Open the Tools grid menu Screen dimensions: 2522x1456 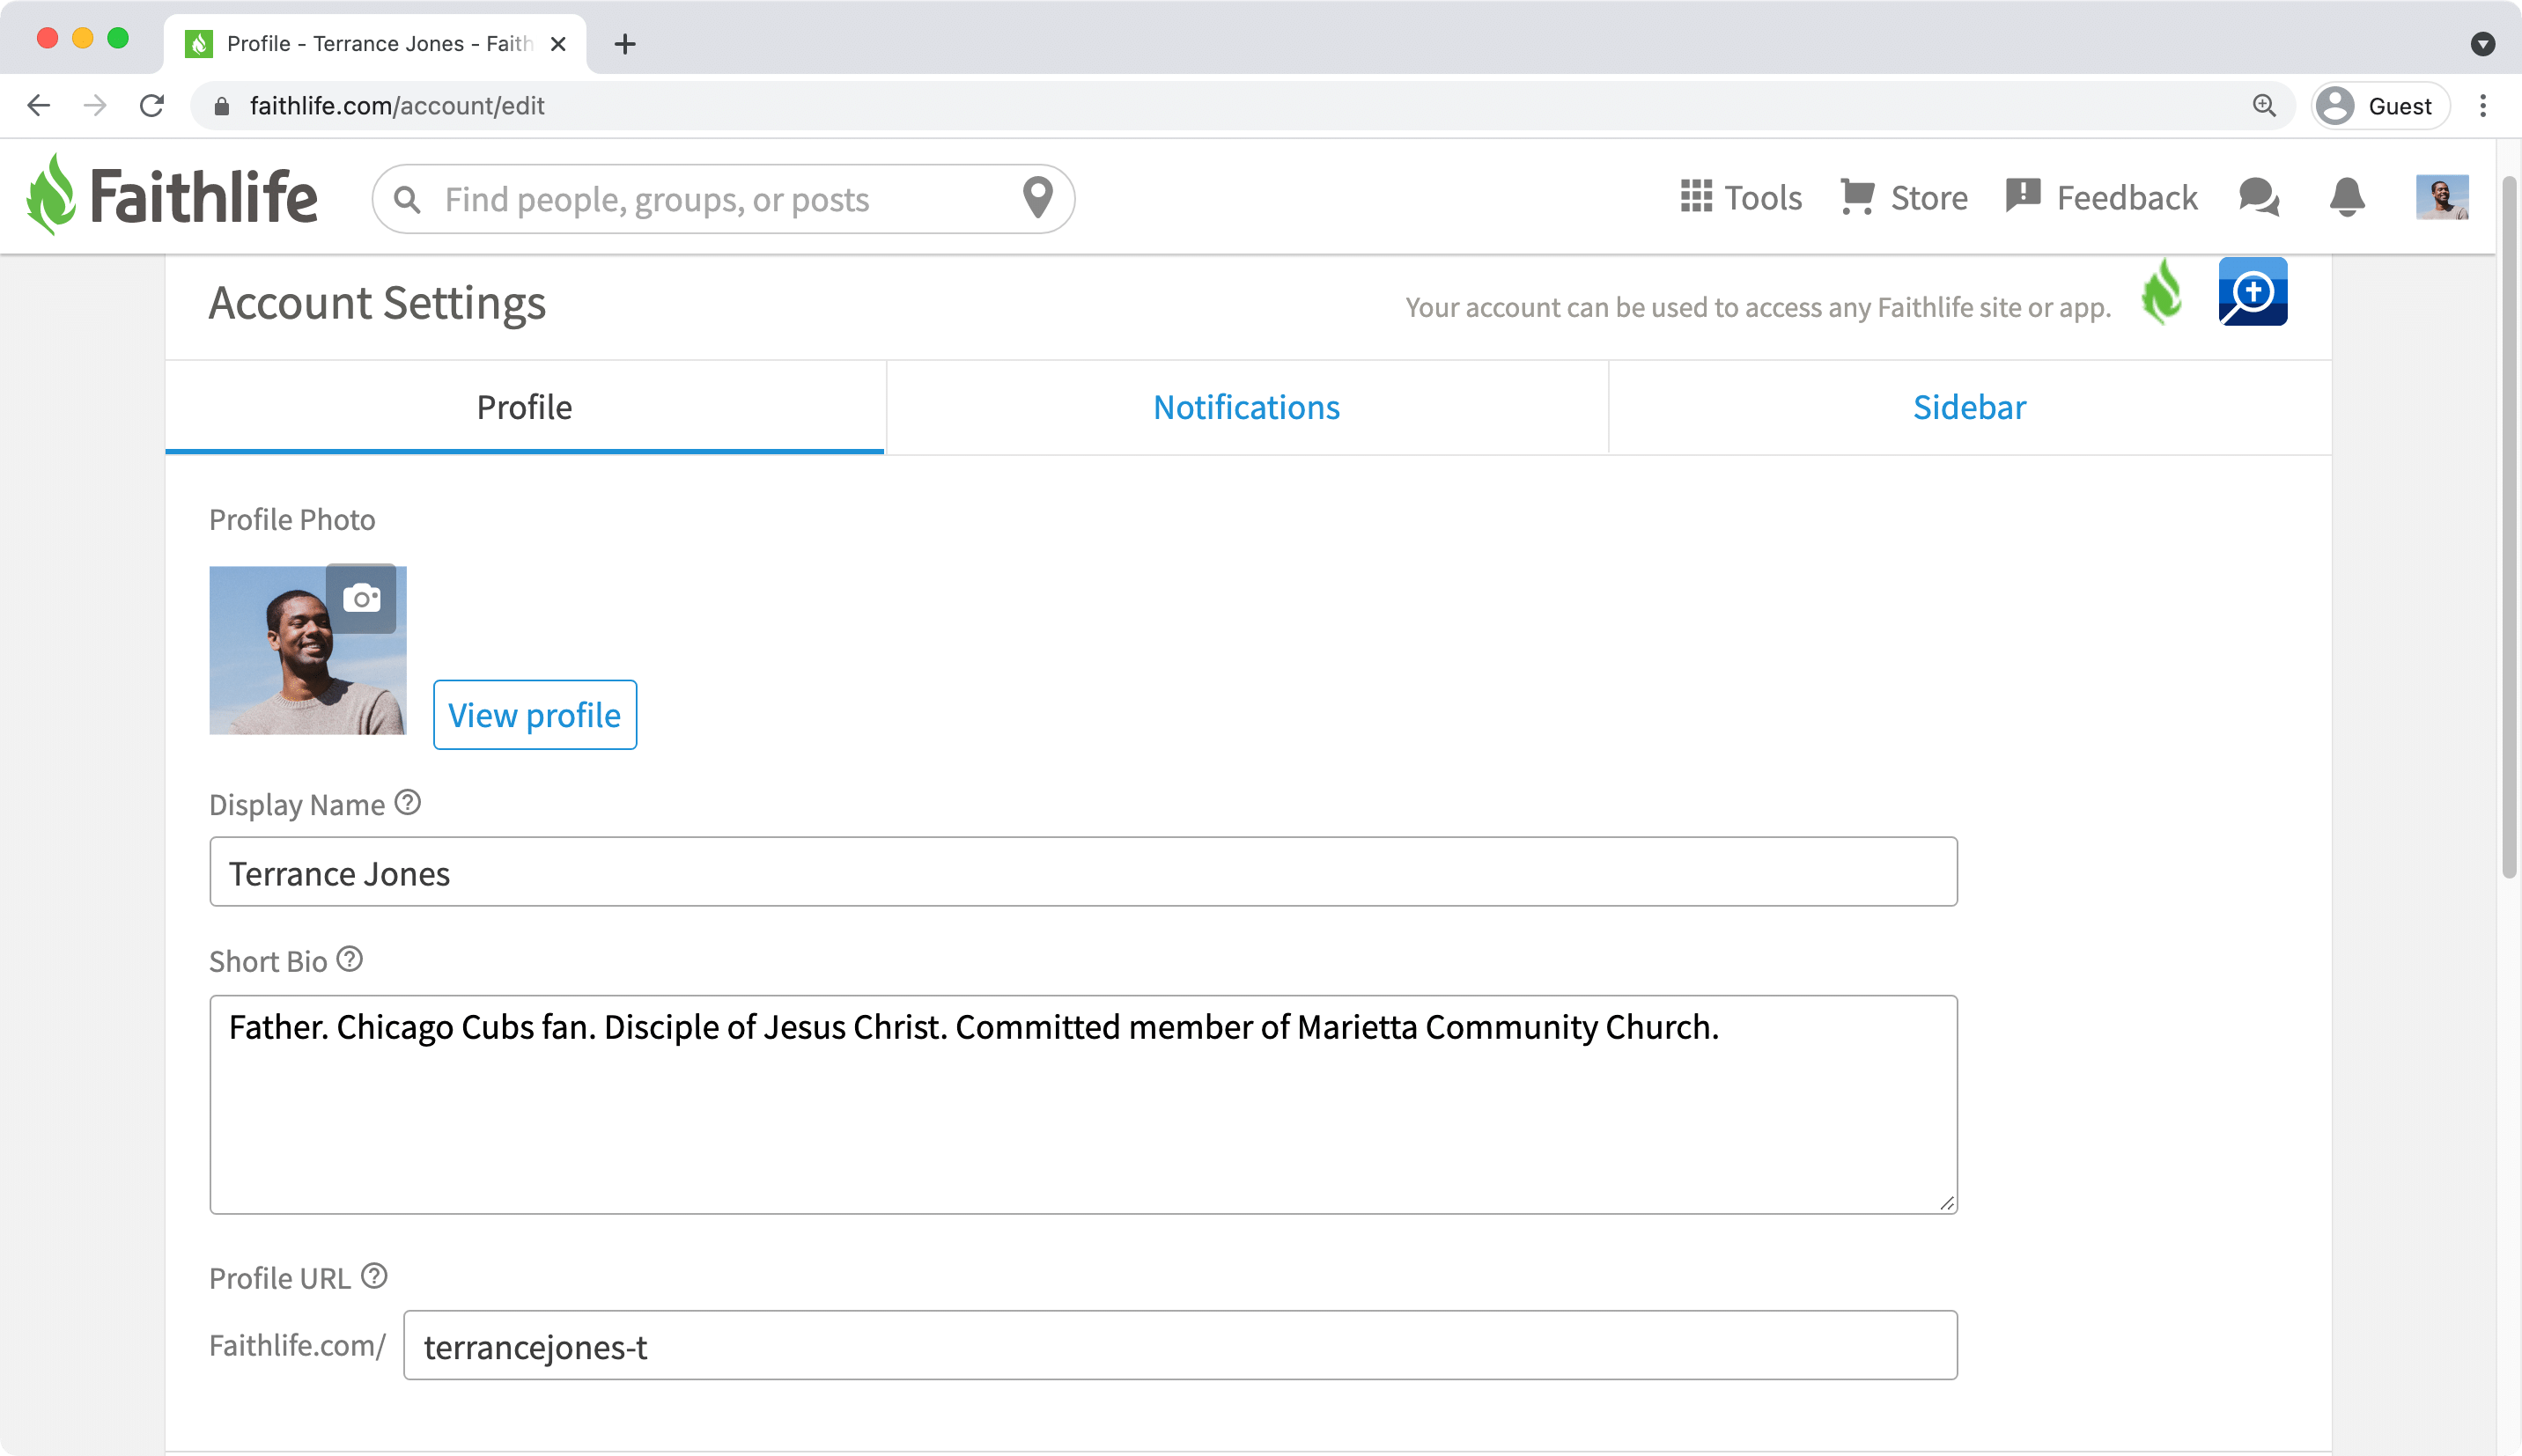click(x=1741, y=198)
